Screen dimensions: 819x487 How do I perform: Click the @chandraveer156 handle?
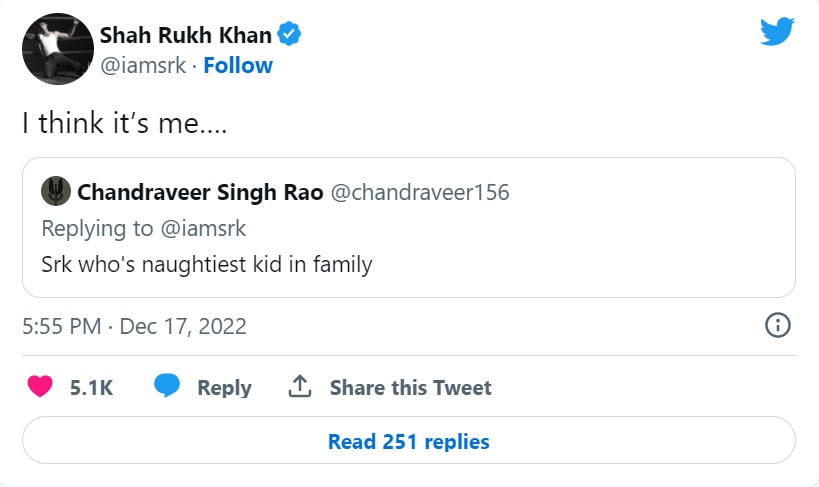[419, 192]
